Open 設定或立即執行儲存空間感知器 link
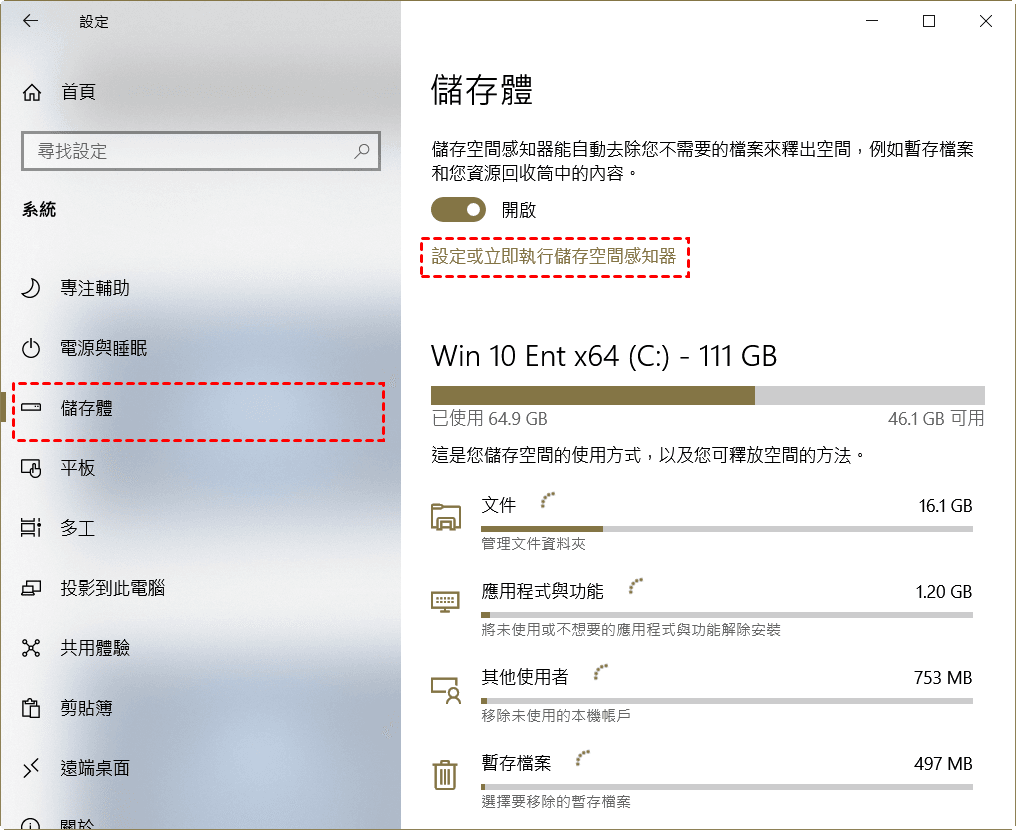 tap(554, 257)
